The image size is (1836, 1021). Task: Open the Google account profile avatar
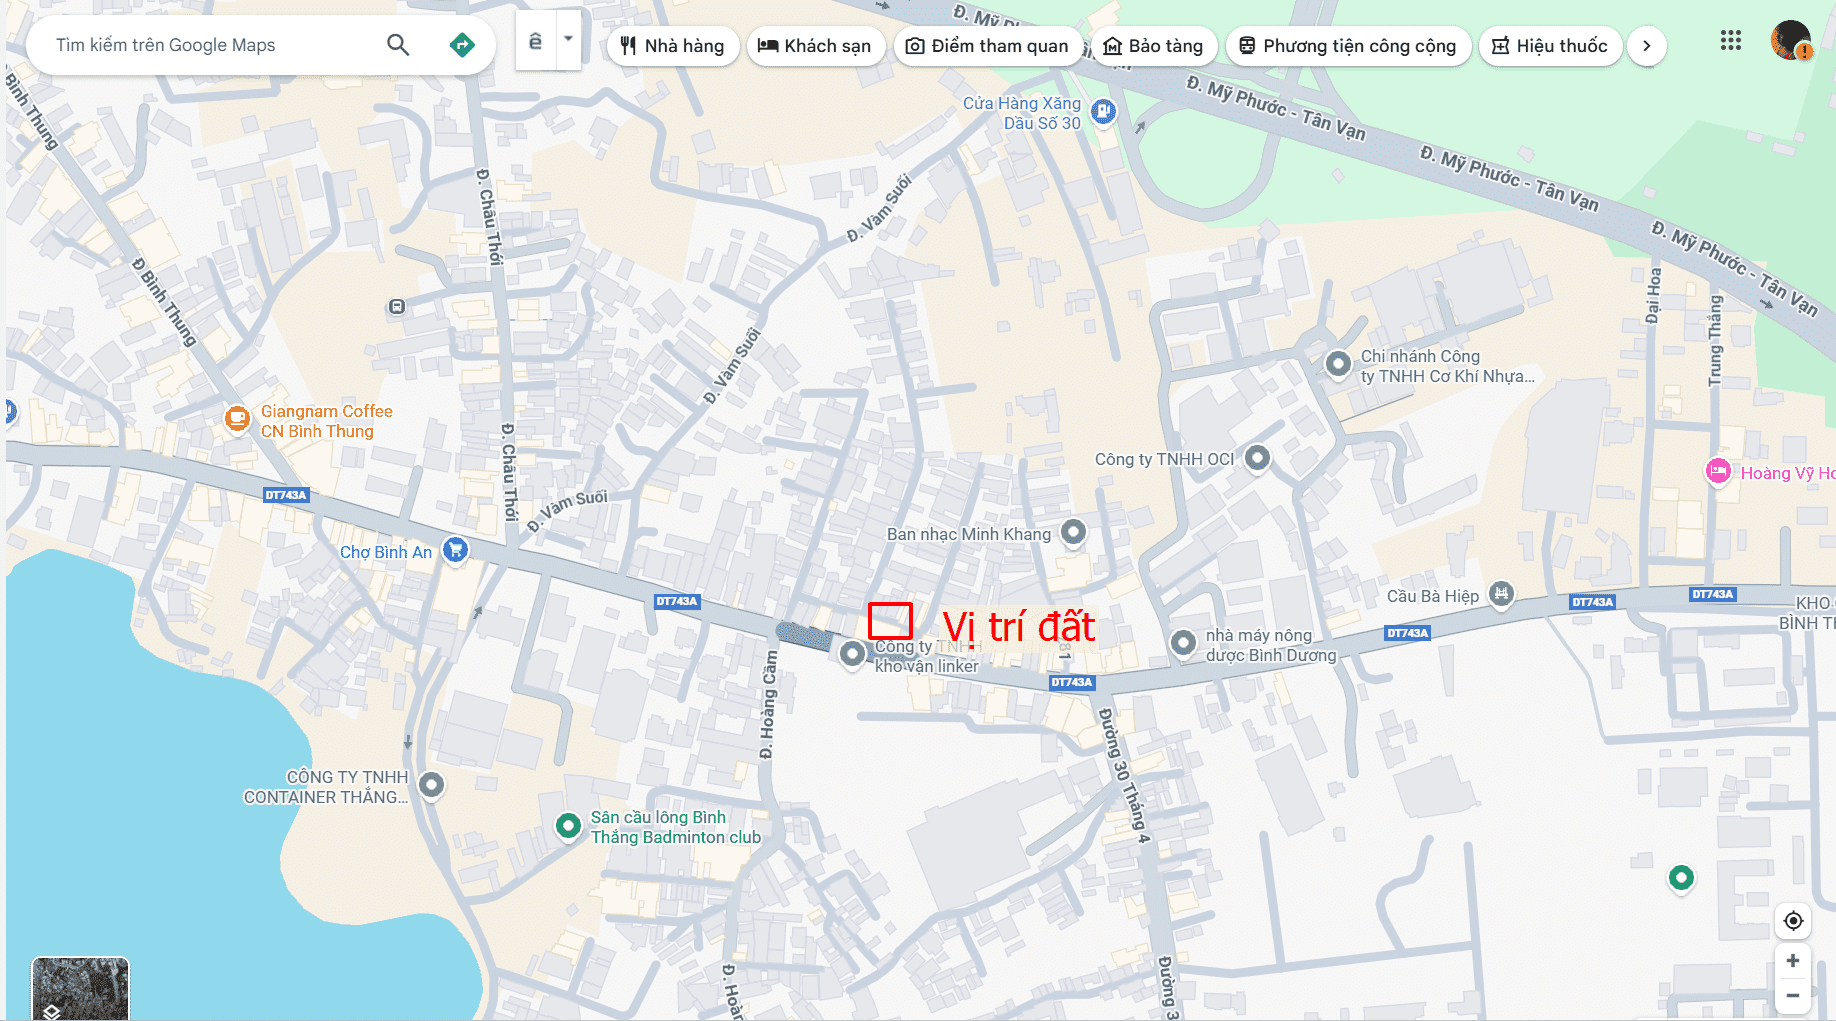click(x=1791, y=41)
